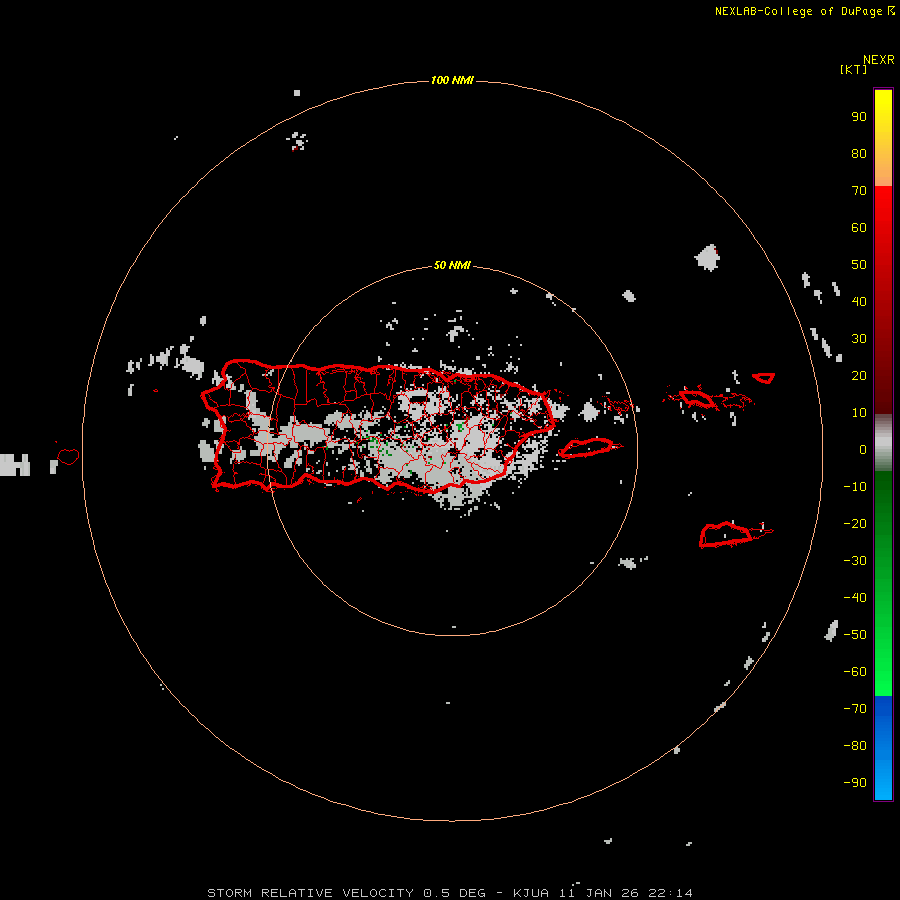The height and width of the screenshot is (900, 900).
Task: Click the -70 value on the velocity scale
Action: point(855,709)
